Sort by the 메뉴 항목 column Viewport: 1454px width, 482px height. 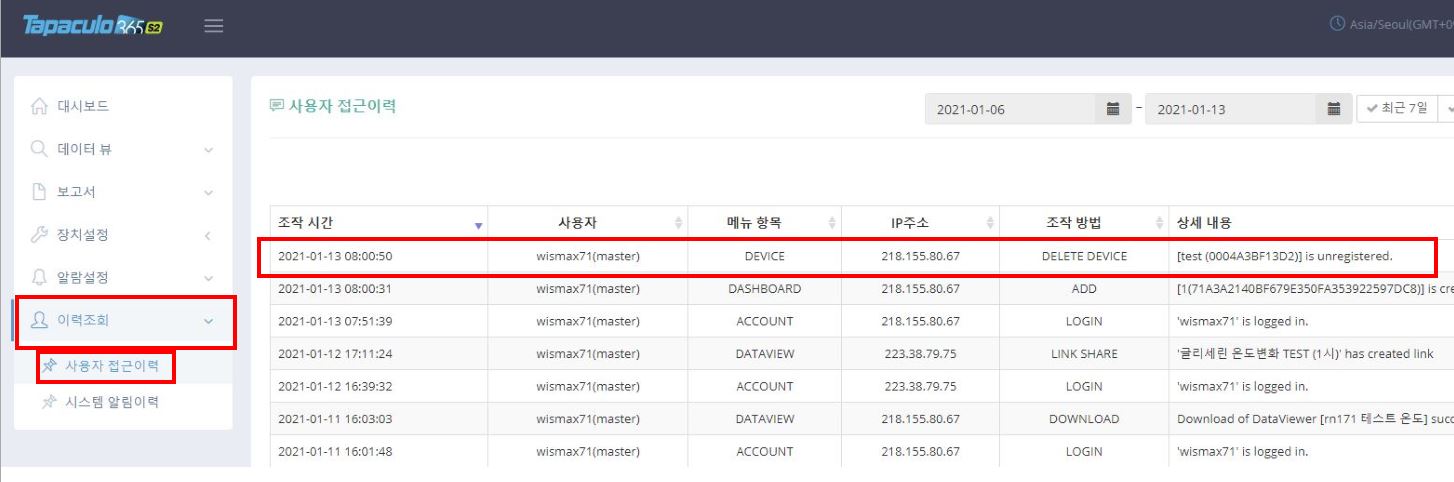click(765, 223)
